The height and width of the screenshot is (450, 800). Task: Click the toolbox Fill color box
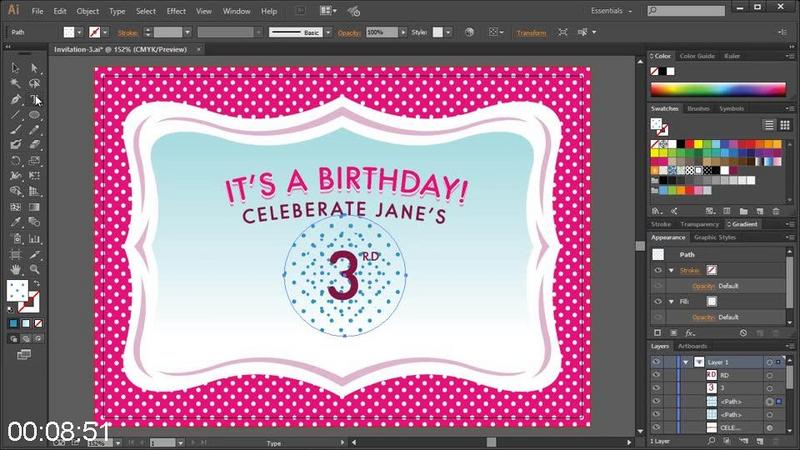[x=17, y=290]
